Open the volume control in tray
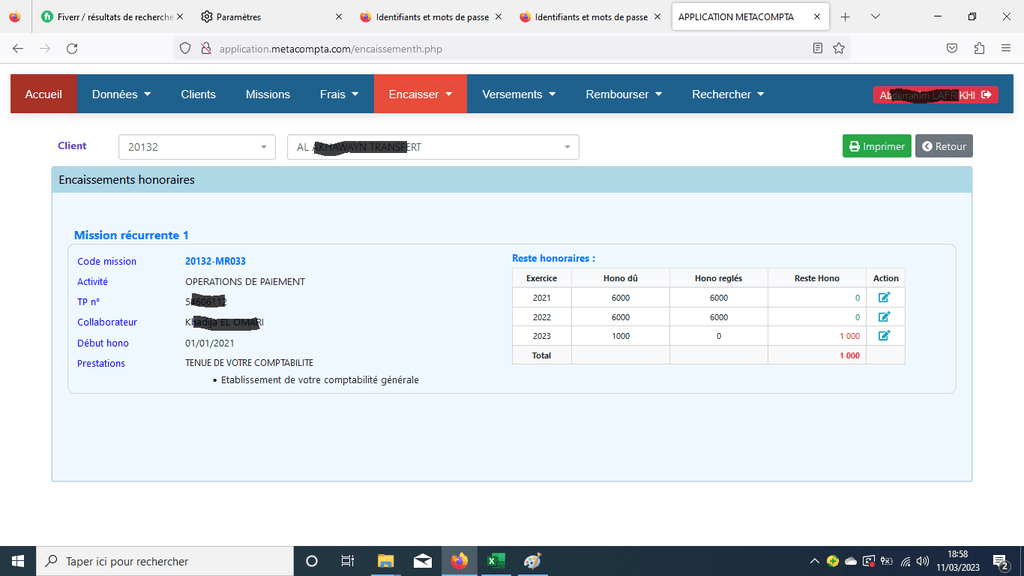Image resolution: width=1024 pixels, height=576 pixels. click(922, 561)
